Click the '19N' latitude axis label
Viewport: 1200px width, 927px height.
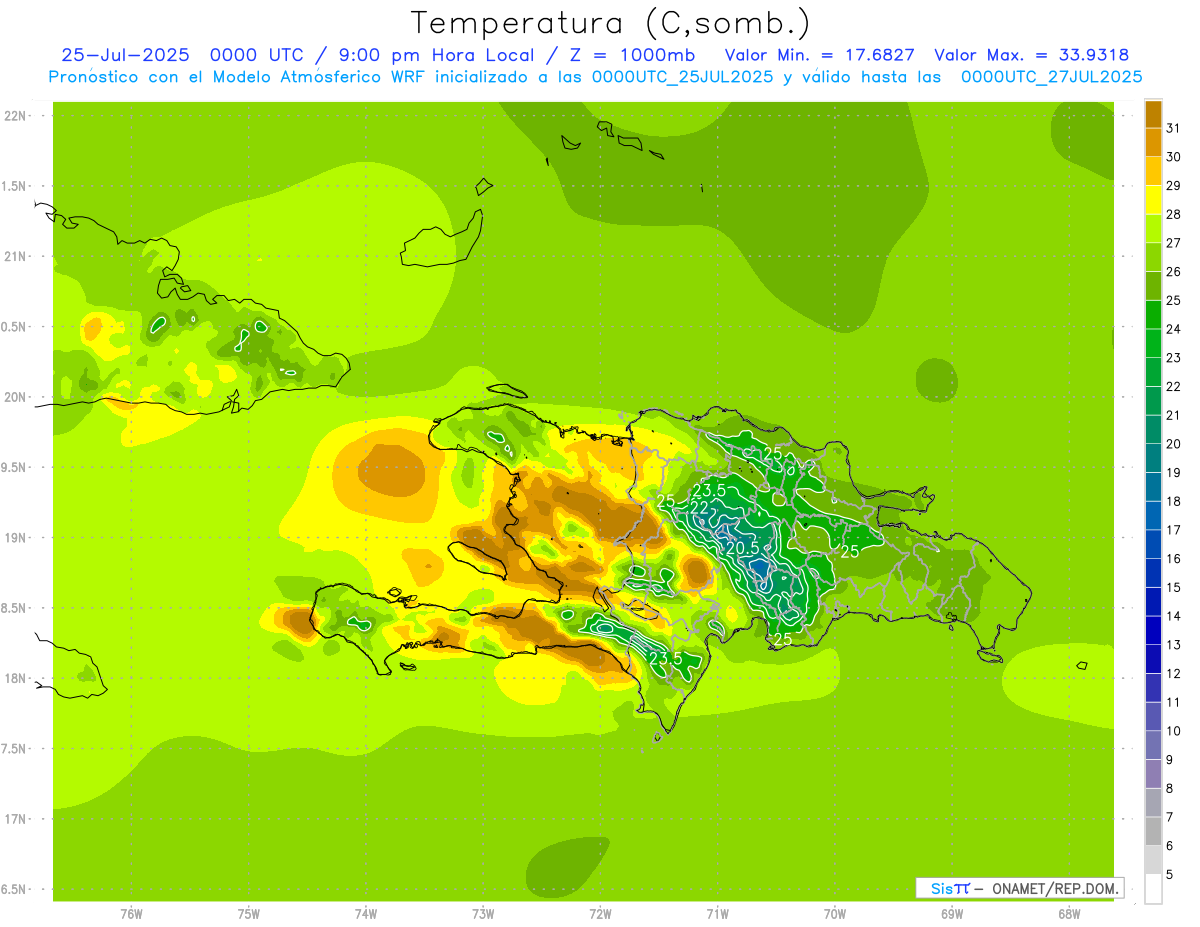(x=17, y=538)
